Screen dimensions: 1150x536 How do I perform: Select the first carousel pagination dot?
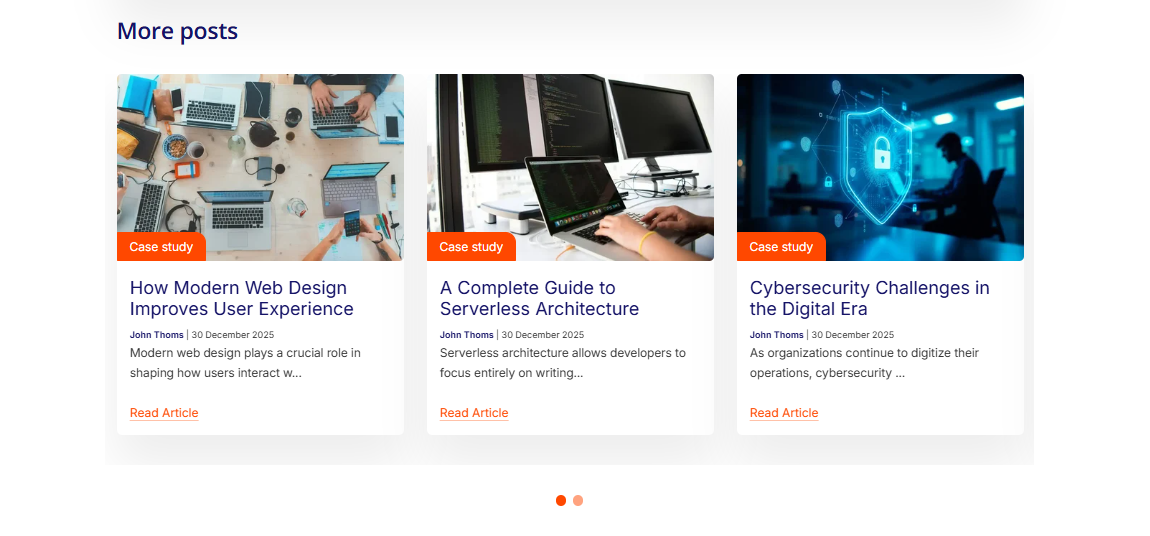coord(561,501)
